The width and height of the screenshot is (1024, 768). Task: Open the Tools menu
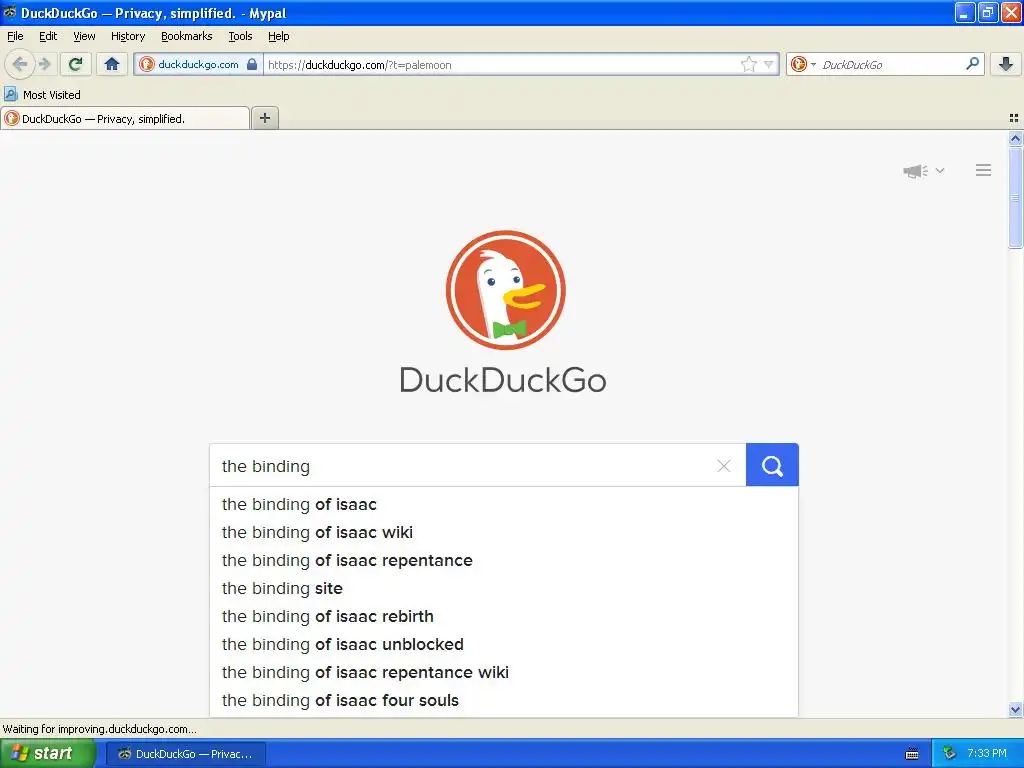[x=240, y=36]
